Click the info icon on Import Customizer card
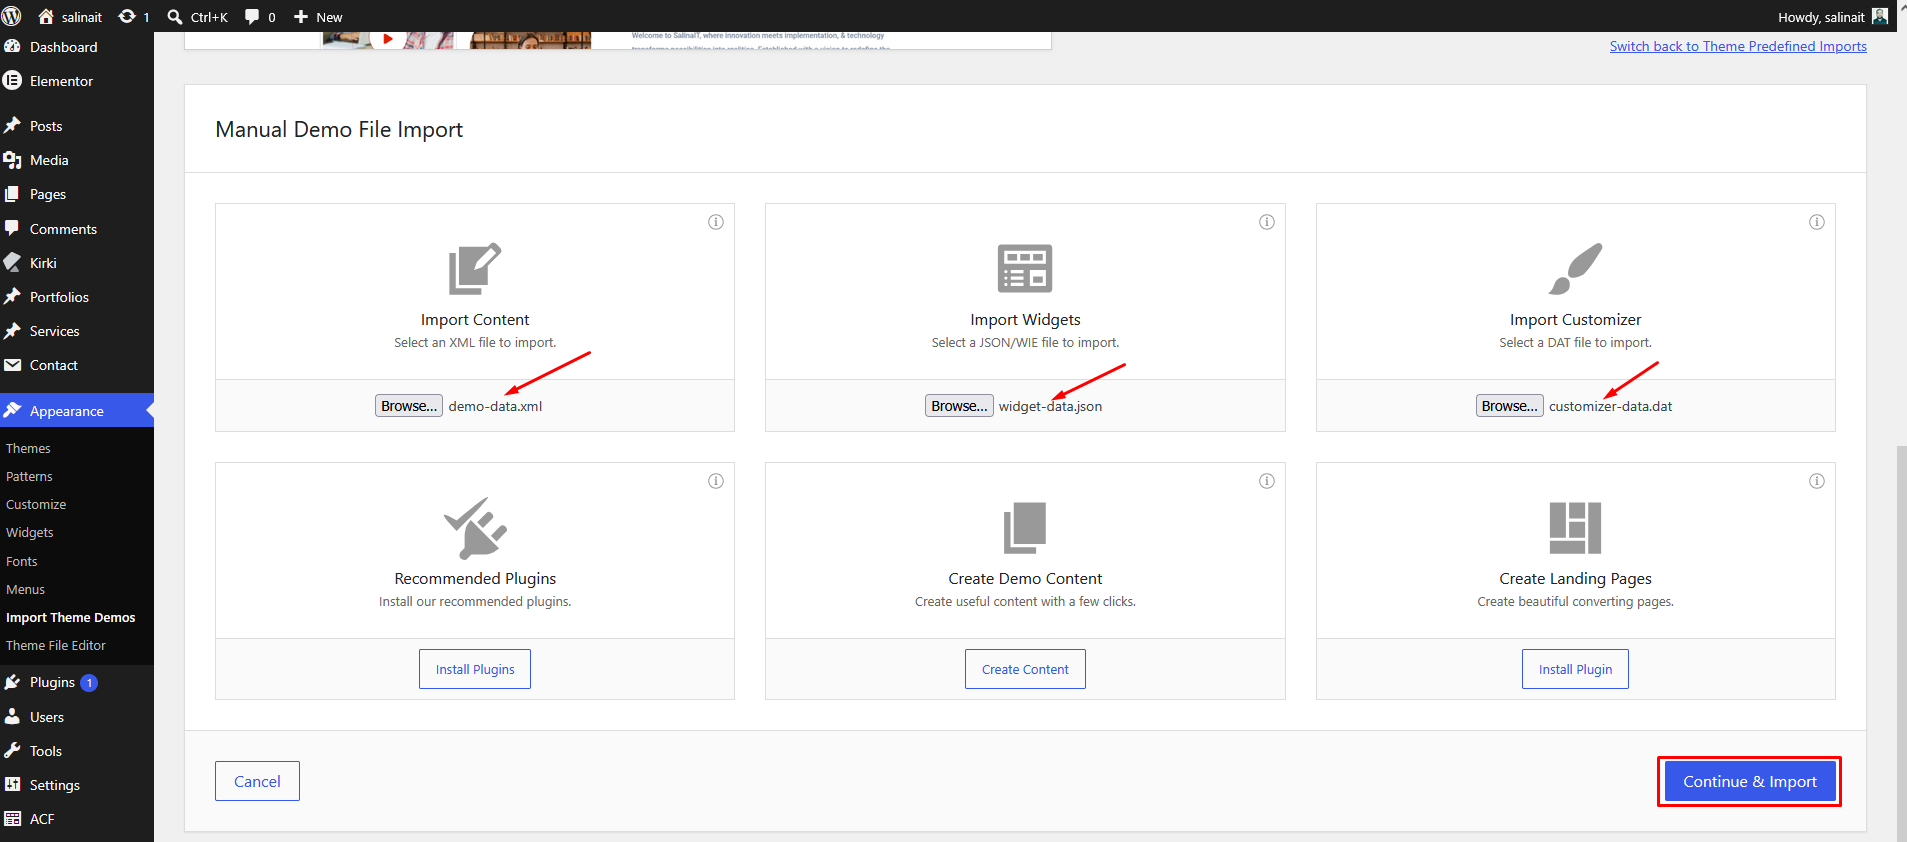Viewport: 1907px width, 842px height. (x=1817, y=222)
